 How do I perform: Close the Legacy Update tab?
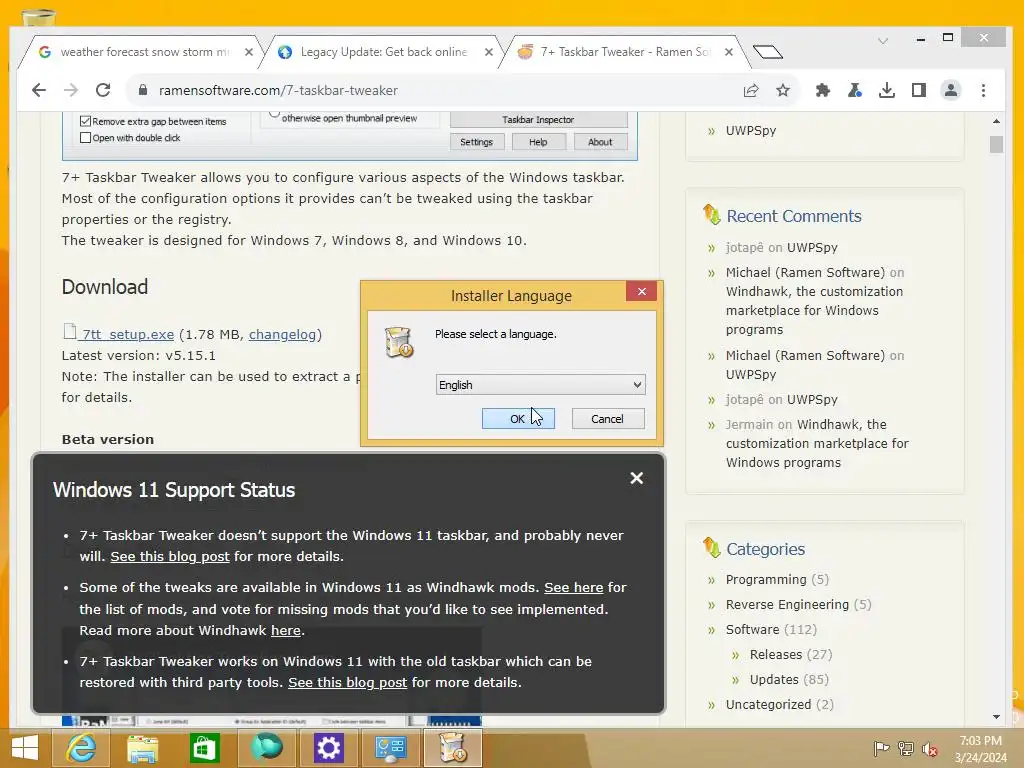point(488,52)
